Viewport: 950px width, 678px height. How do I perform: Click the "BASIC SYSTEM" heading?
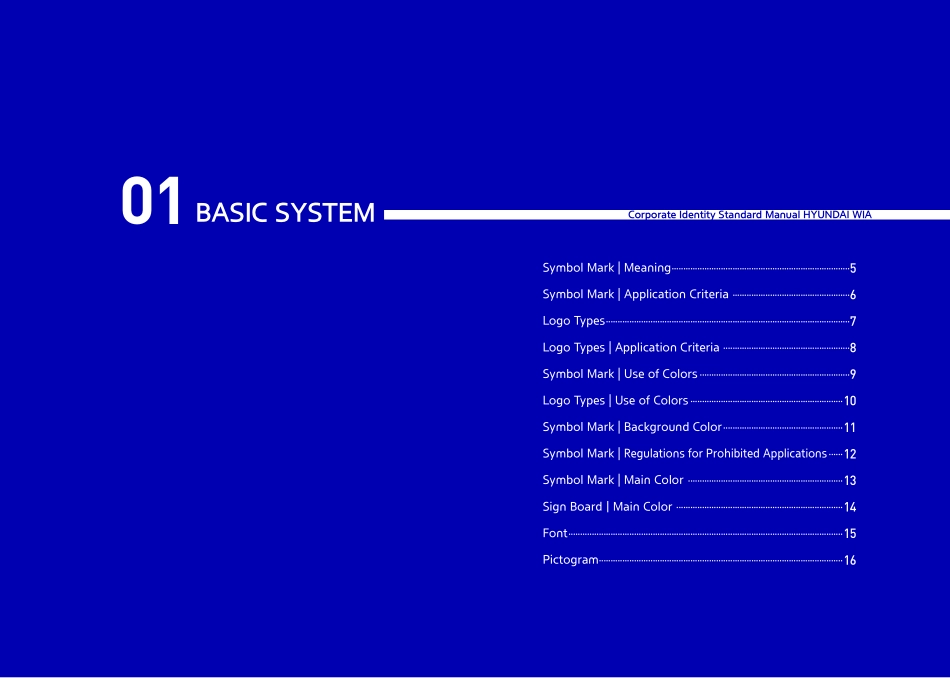click(285, 213)
